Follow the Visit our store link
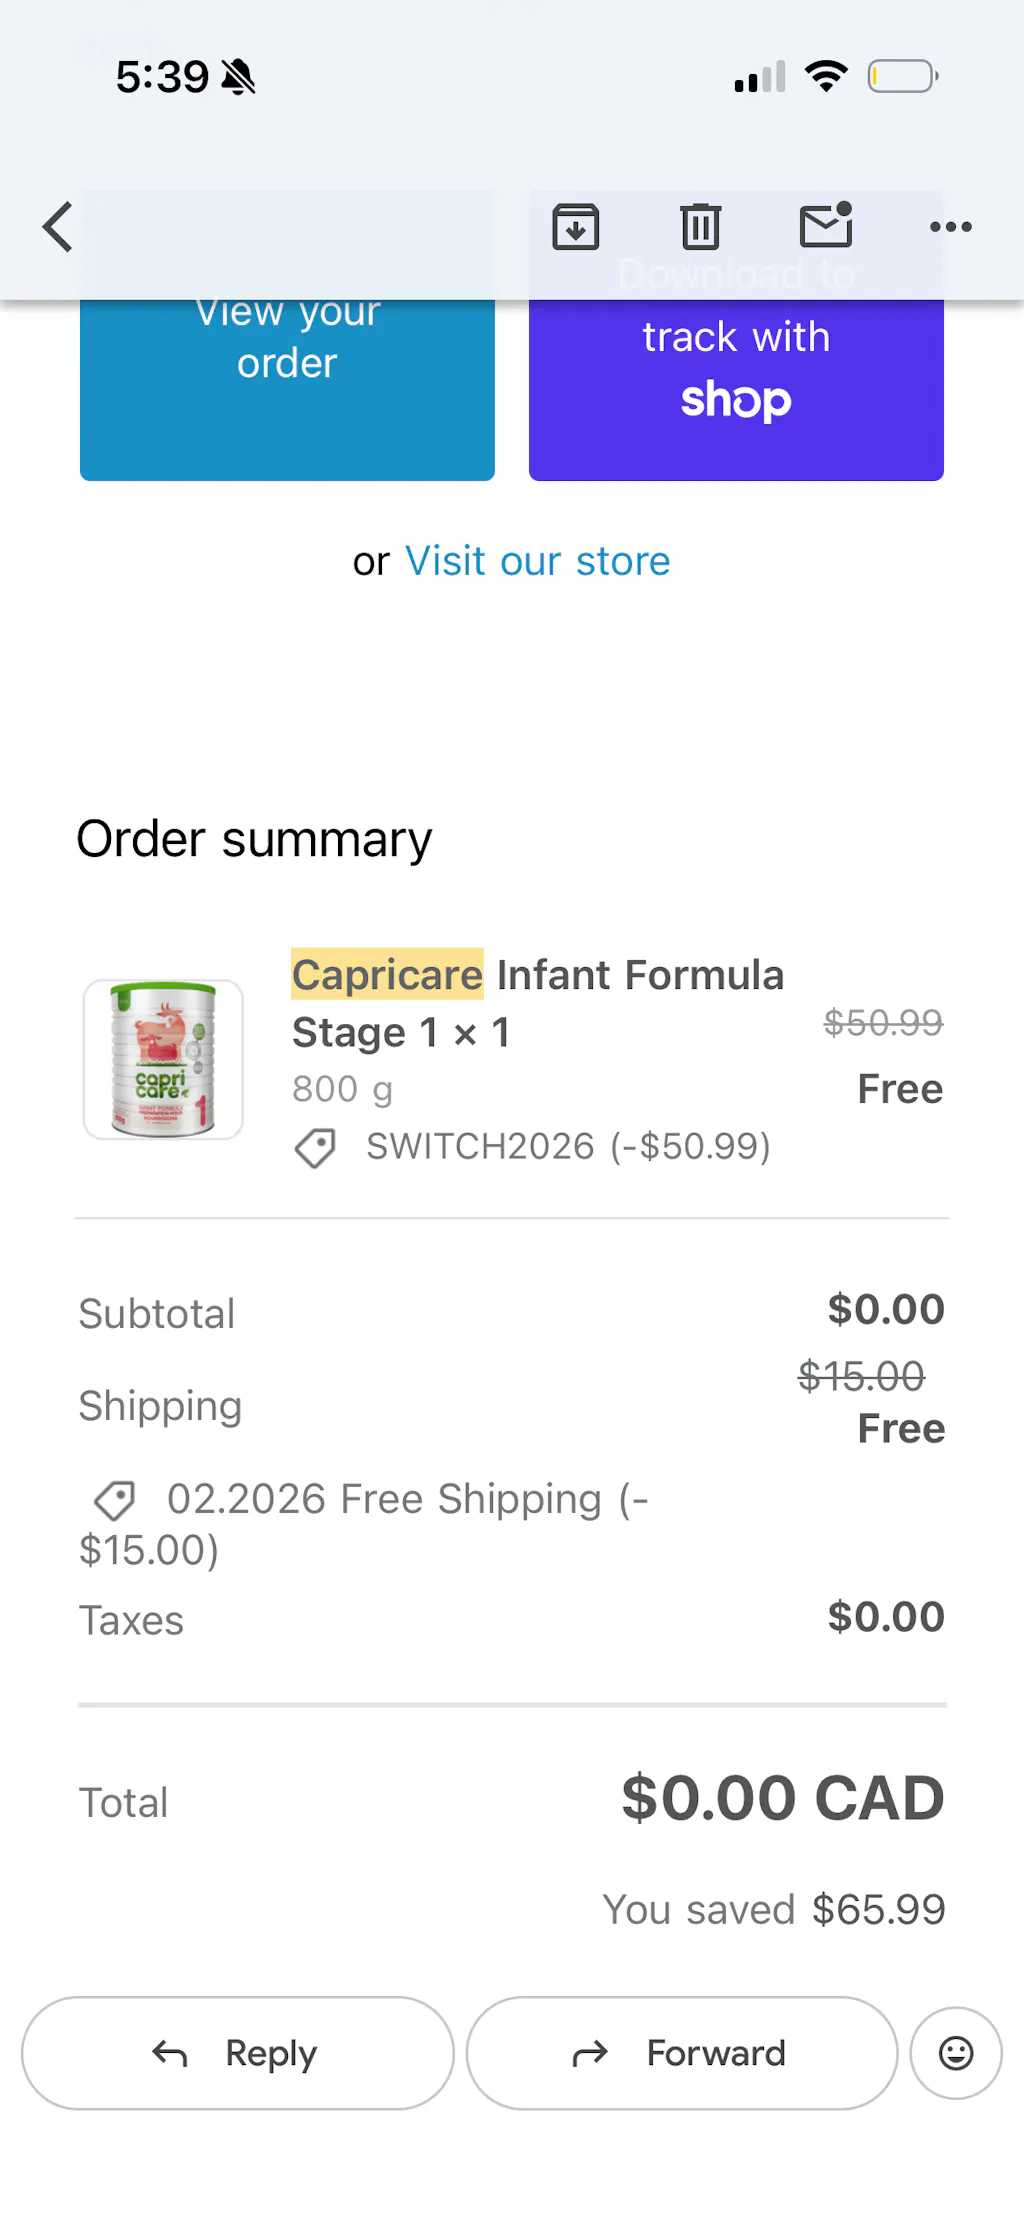The height and width of the screenshot is (2220, 1024). (537, 562)
